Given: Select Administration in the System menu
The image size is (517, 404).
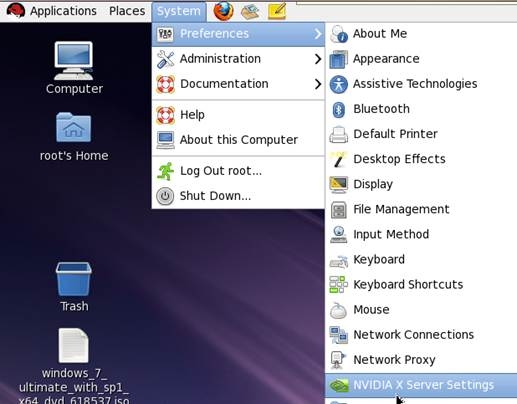Looking at the screenshot, I should [x=238, y=59].
